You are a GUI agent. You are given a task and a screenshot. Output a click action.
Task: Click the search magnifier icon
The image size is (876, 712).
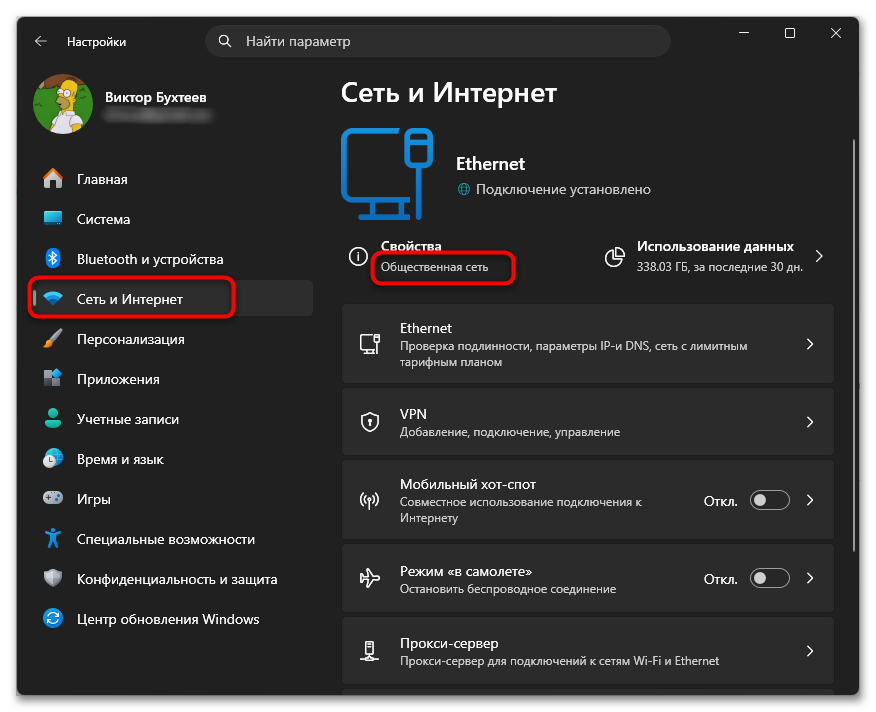(x=225, y=41)
